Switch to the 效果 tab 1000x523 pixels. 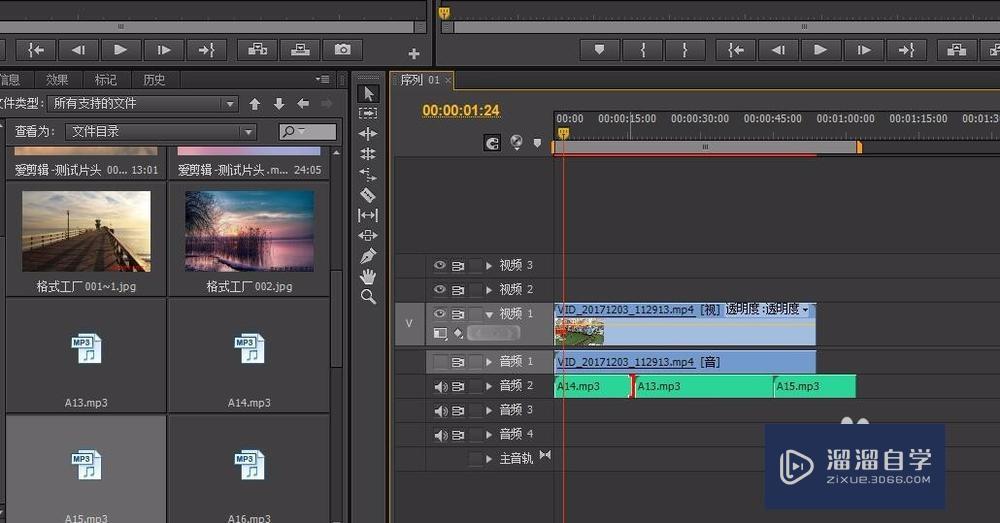click(57, 80)
